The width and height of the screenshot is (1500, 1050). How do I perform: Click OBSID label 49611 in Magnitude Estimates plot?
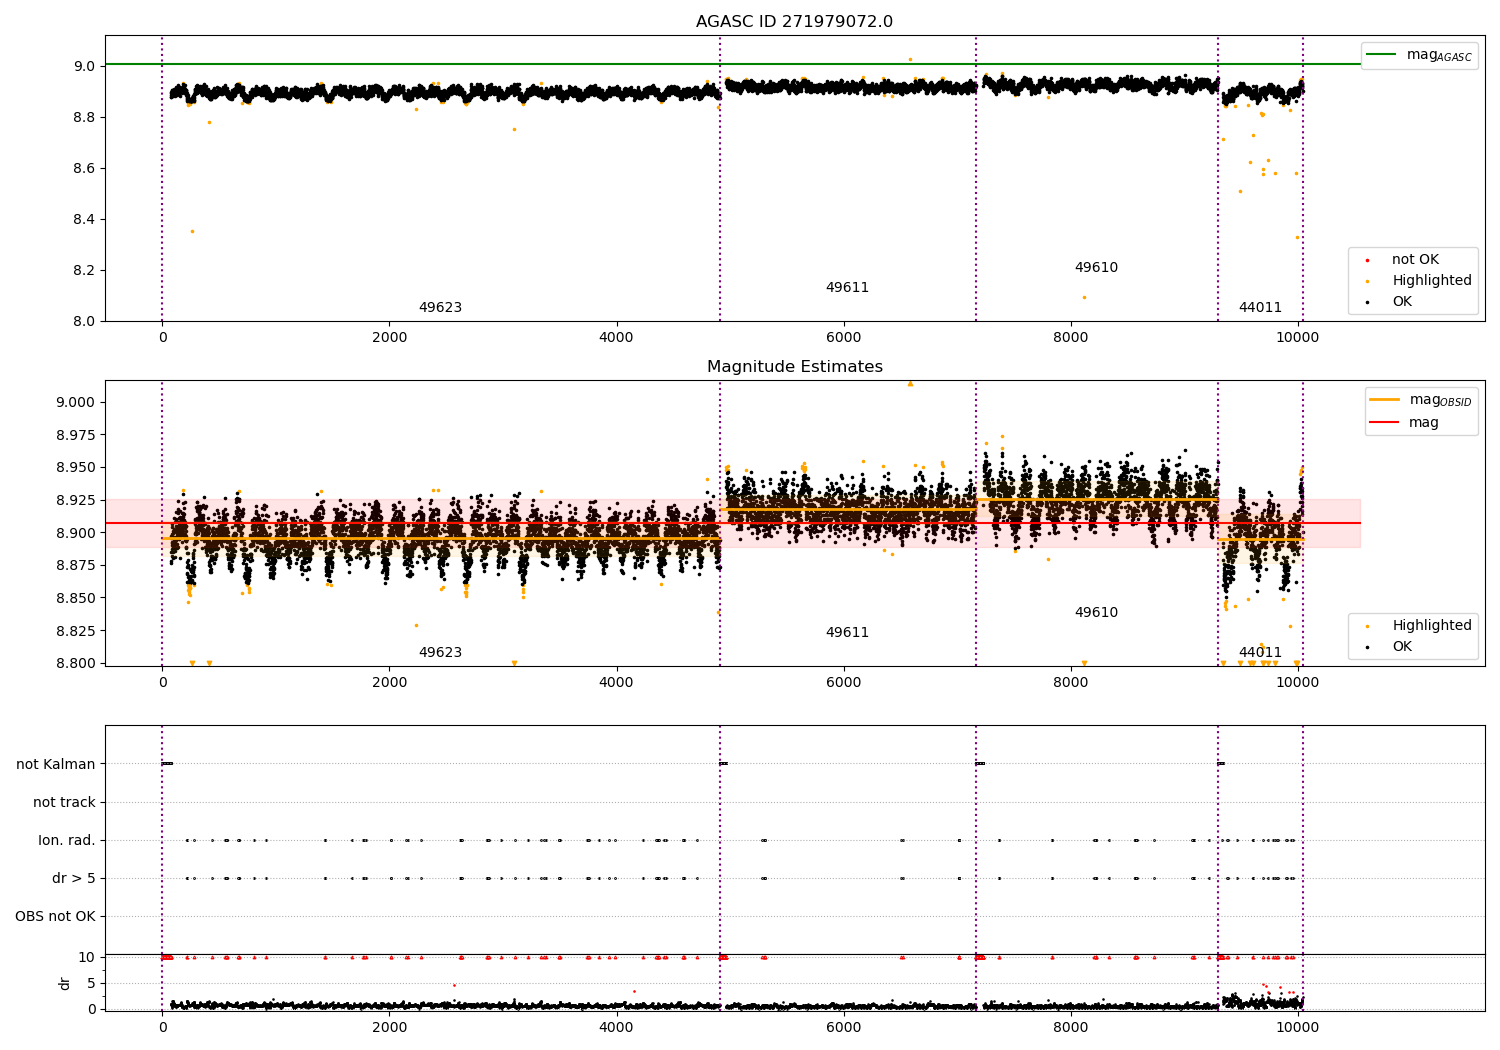click(847, 633)
